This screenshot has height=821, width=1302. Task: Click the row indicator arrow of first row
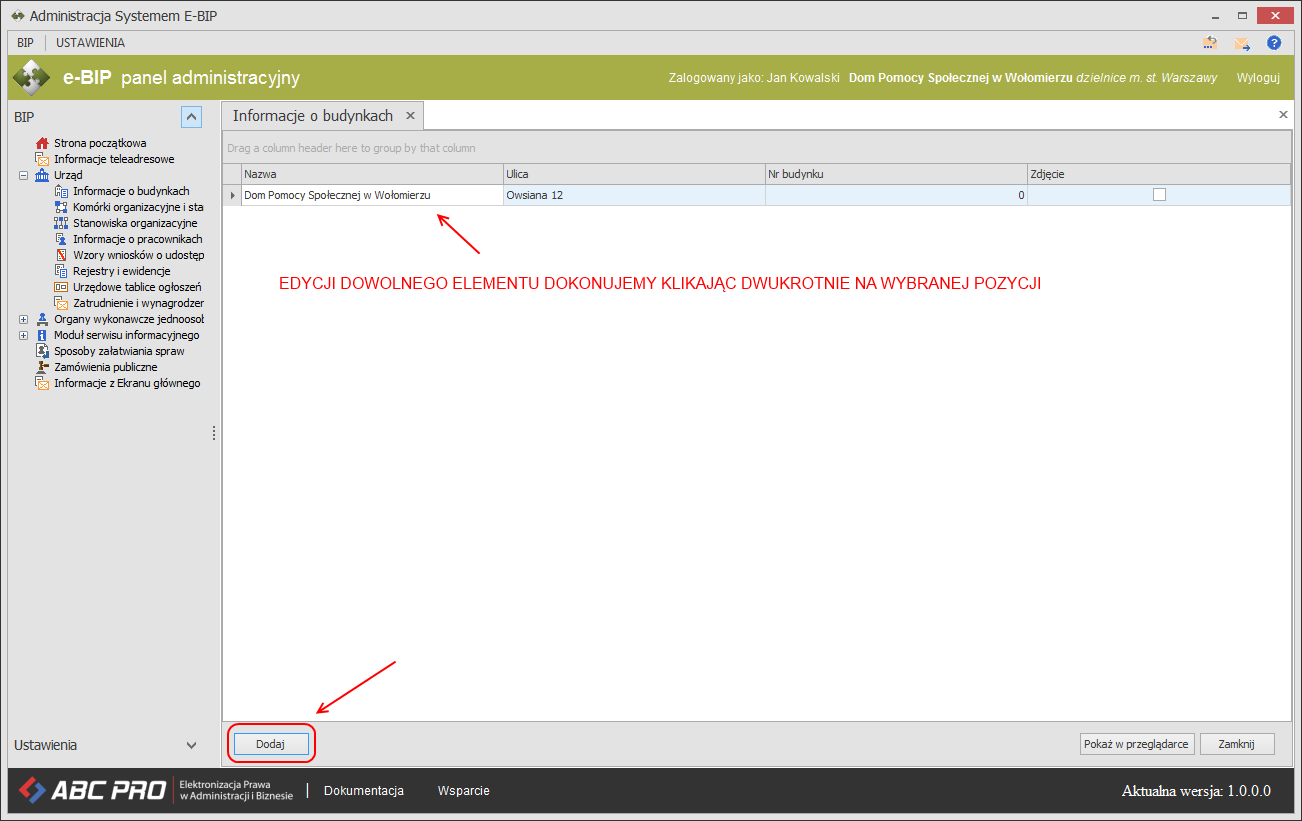[232, 195]
